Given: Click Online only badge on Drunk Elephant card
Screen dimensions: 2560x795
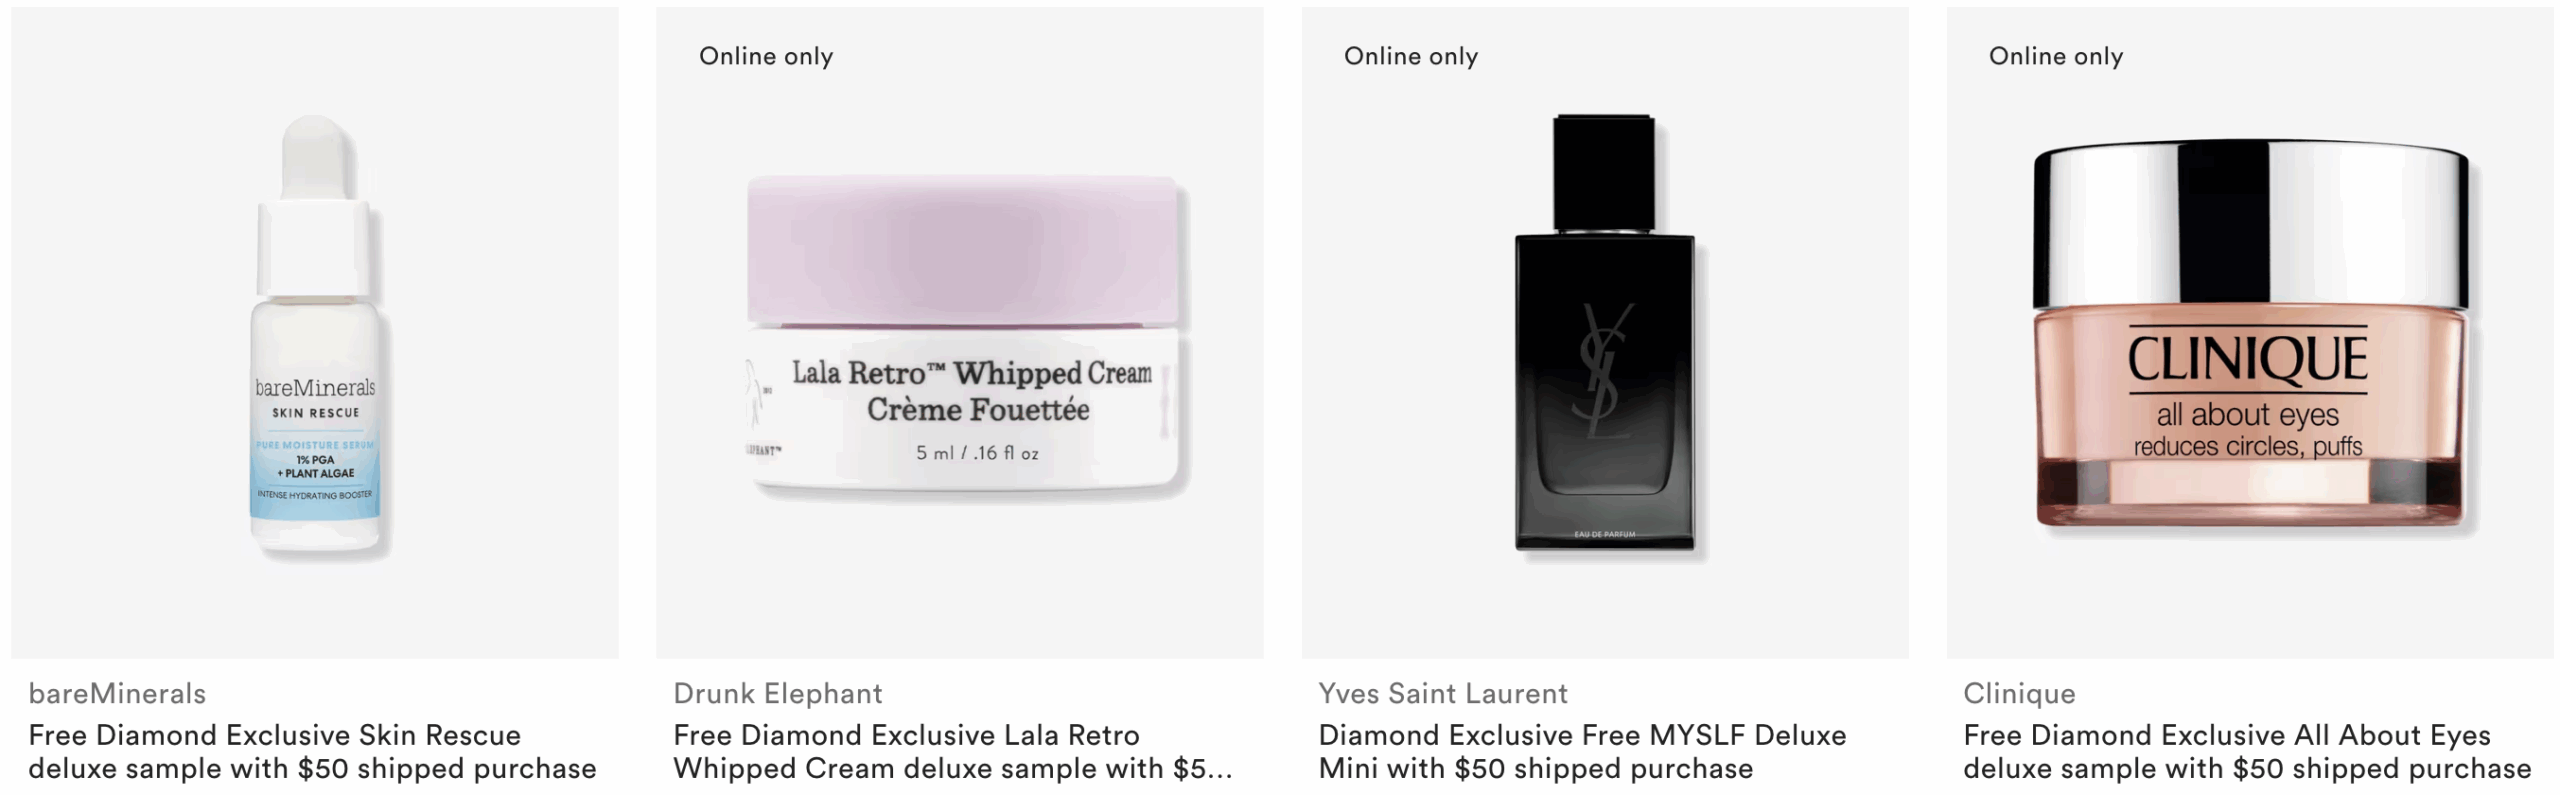Looking at the screenshot, I should pos(766,56).
